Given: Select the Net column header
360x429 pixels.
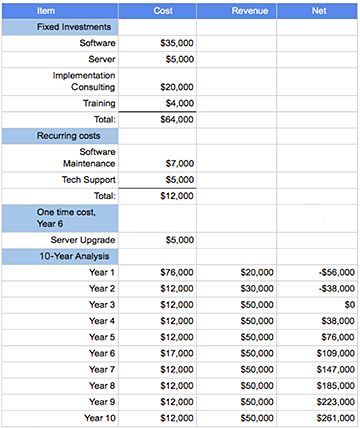Looking at the screenshot, I should click(317, 11).
